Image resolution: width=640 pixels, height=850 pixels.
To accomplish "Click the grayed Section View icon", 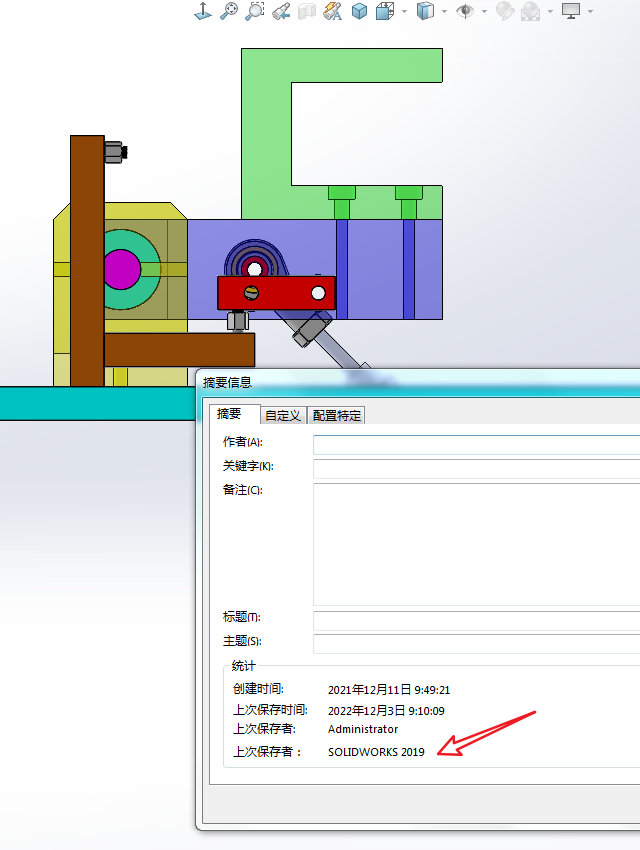I will click(307, 11).
